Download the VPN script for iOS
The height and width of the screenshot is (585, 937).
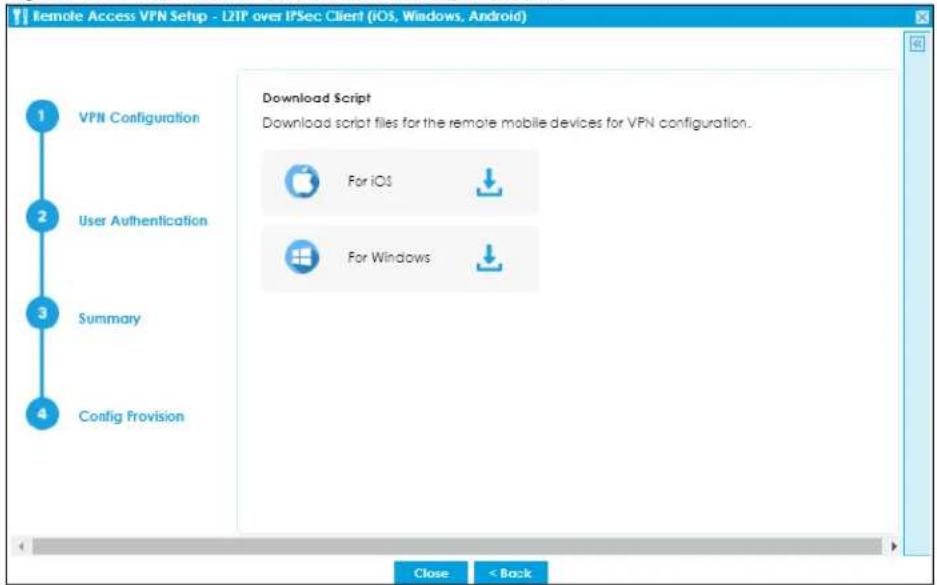[x=489, y=182]
